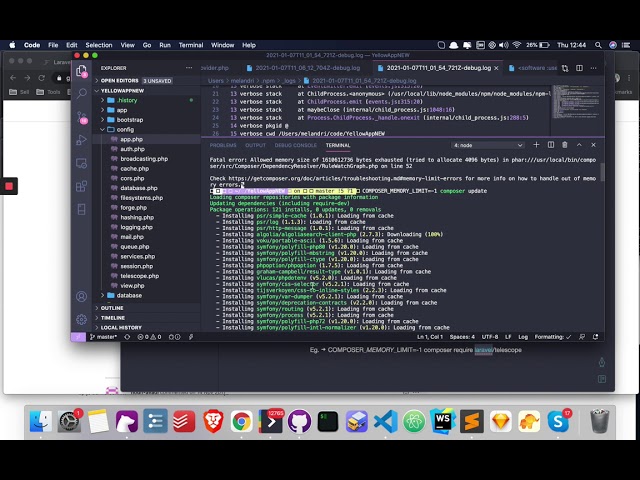Expand the LOCAL HISTORY section
Screen dimensions: 640x480
[121, 327]
